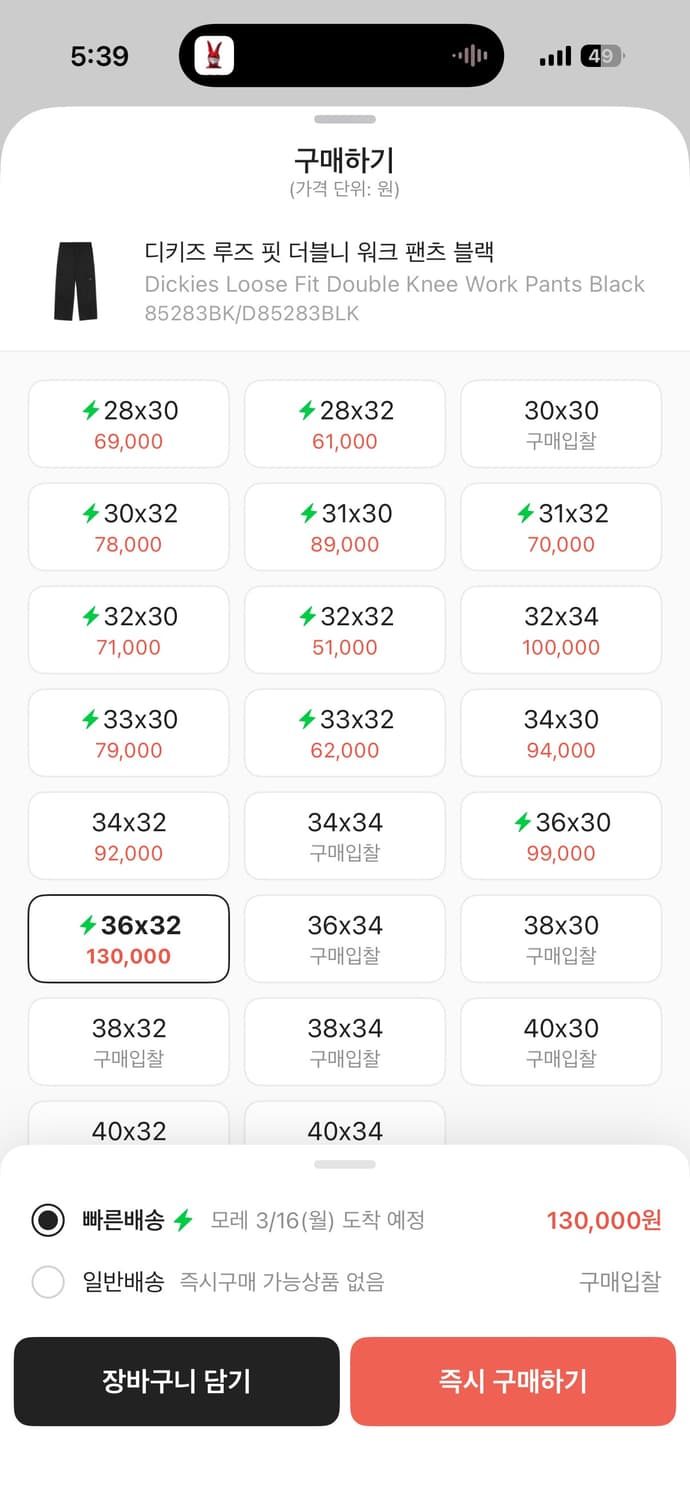Tap the audio waveform indicator in Dynamic Island
The height and width of the screenshot is (1500, 690).
click(469, 56)
